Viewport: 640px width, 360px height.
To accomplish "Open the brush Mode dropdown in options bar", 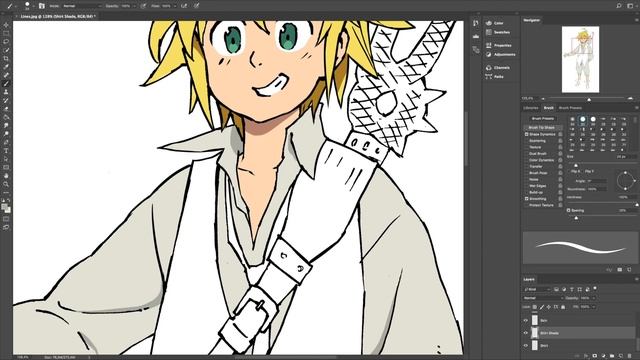I will (x=81, y=6).
